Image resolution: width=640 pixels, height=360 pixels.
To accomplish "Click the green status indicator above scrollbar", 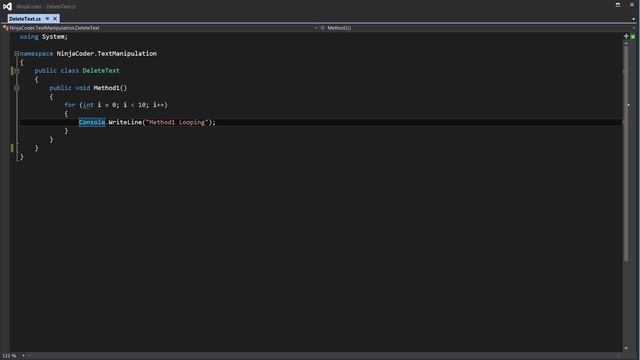I will [x=633, y=37].
